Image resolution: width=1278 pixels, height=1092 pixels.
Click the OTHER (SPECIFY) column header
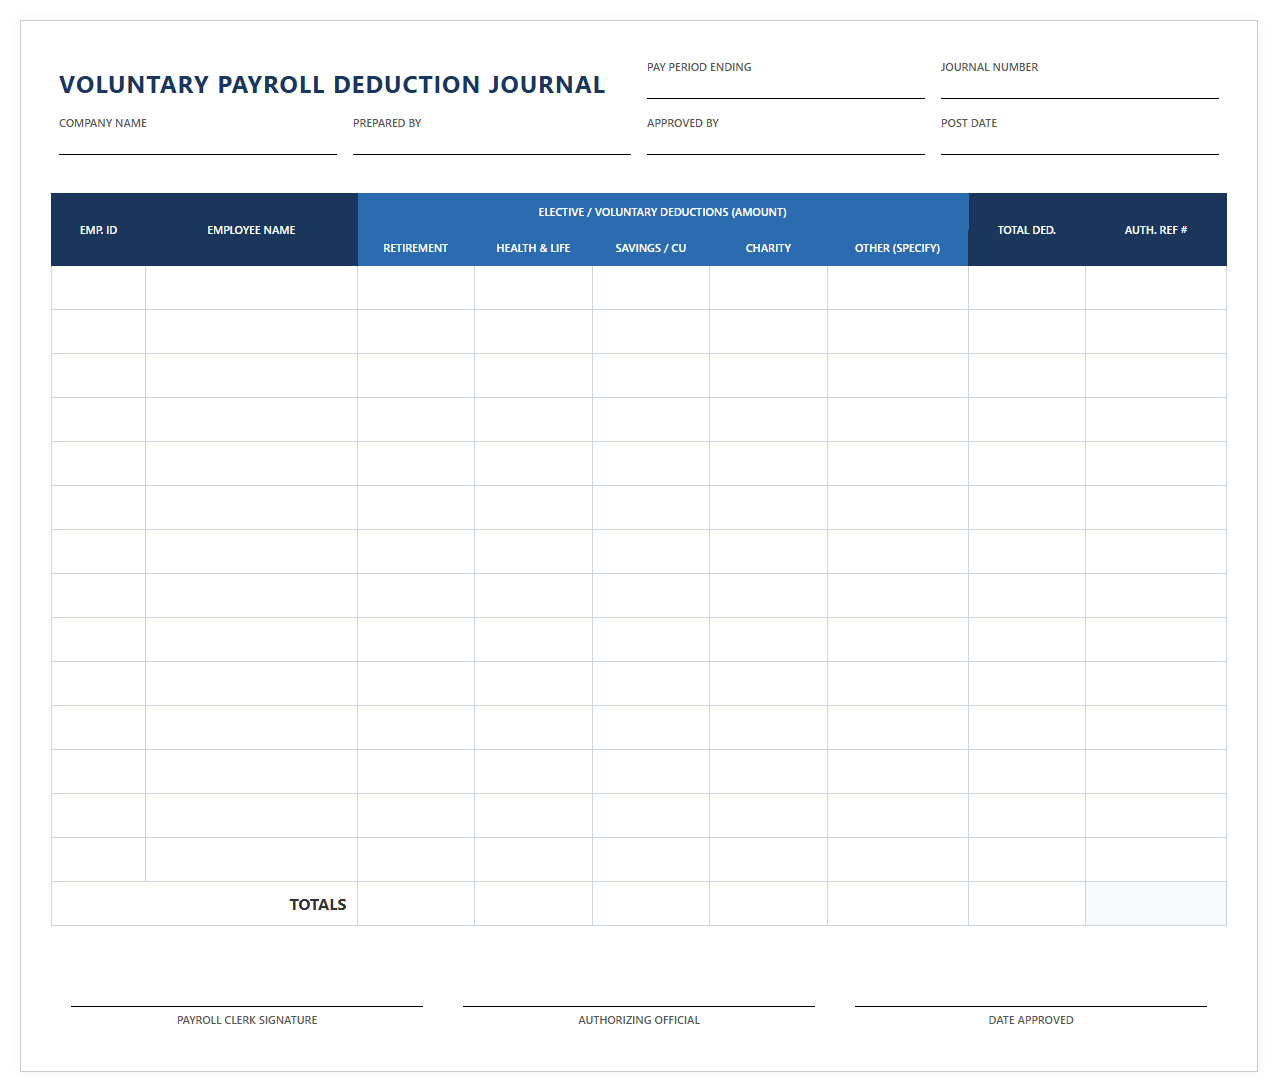[897, 248]
